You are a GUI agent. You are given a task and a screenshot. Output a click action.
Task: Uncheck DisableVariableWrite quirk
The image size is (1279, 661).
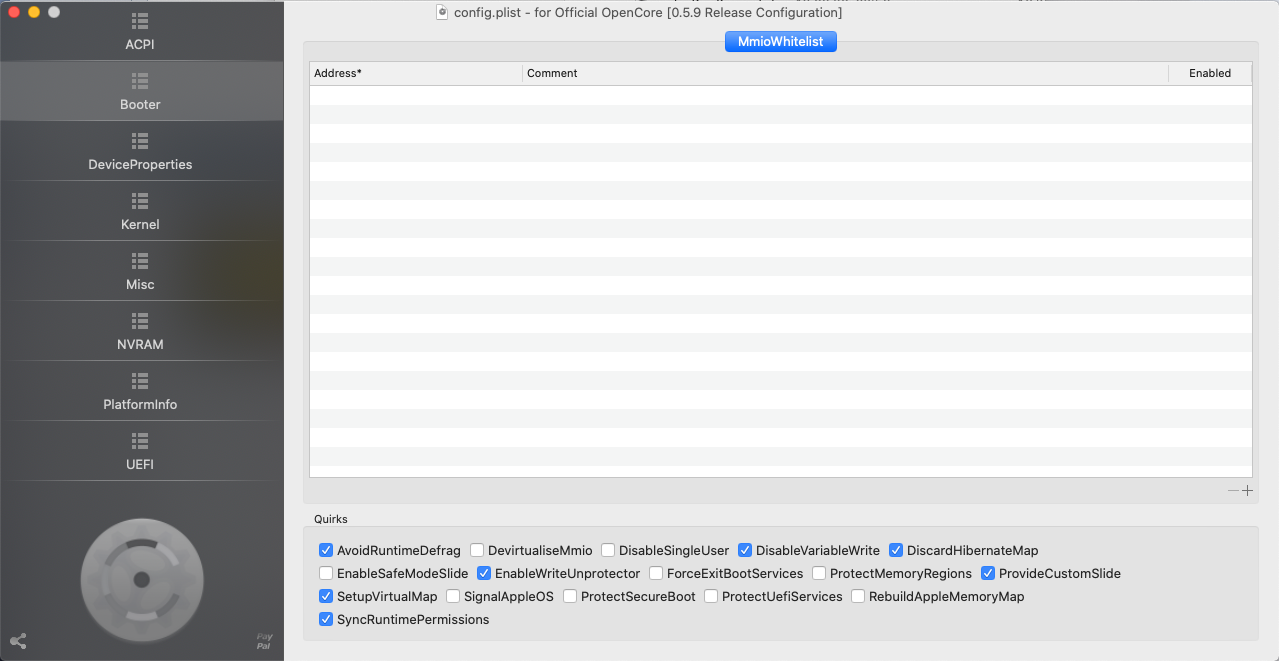pos(745,550)
